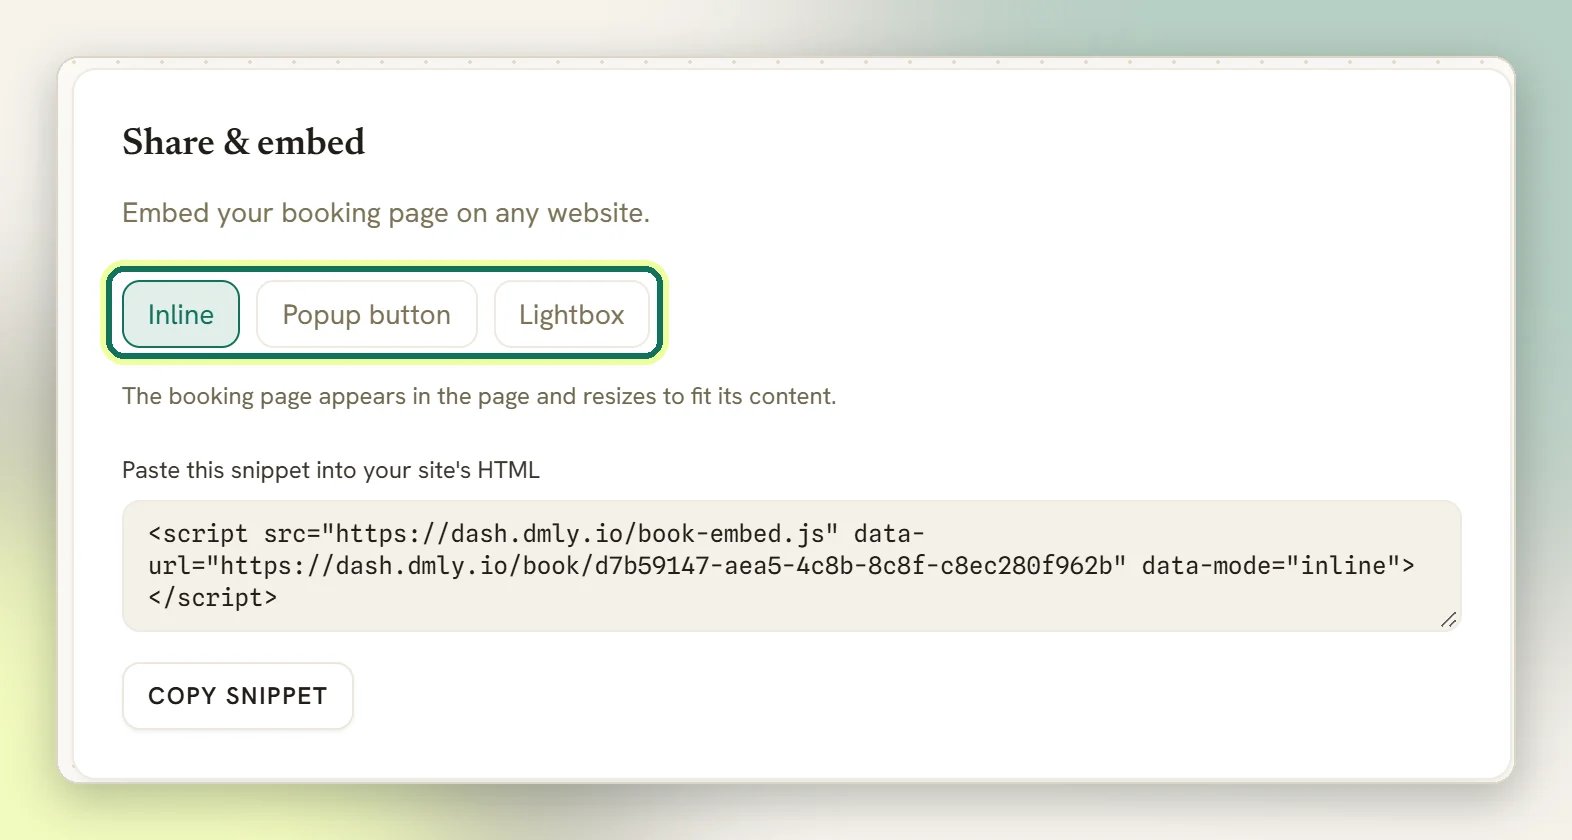The image size is (1572, 840).
Task: Choose the Lightbox embed option
Action: (x=571, y=314)
